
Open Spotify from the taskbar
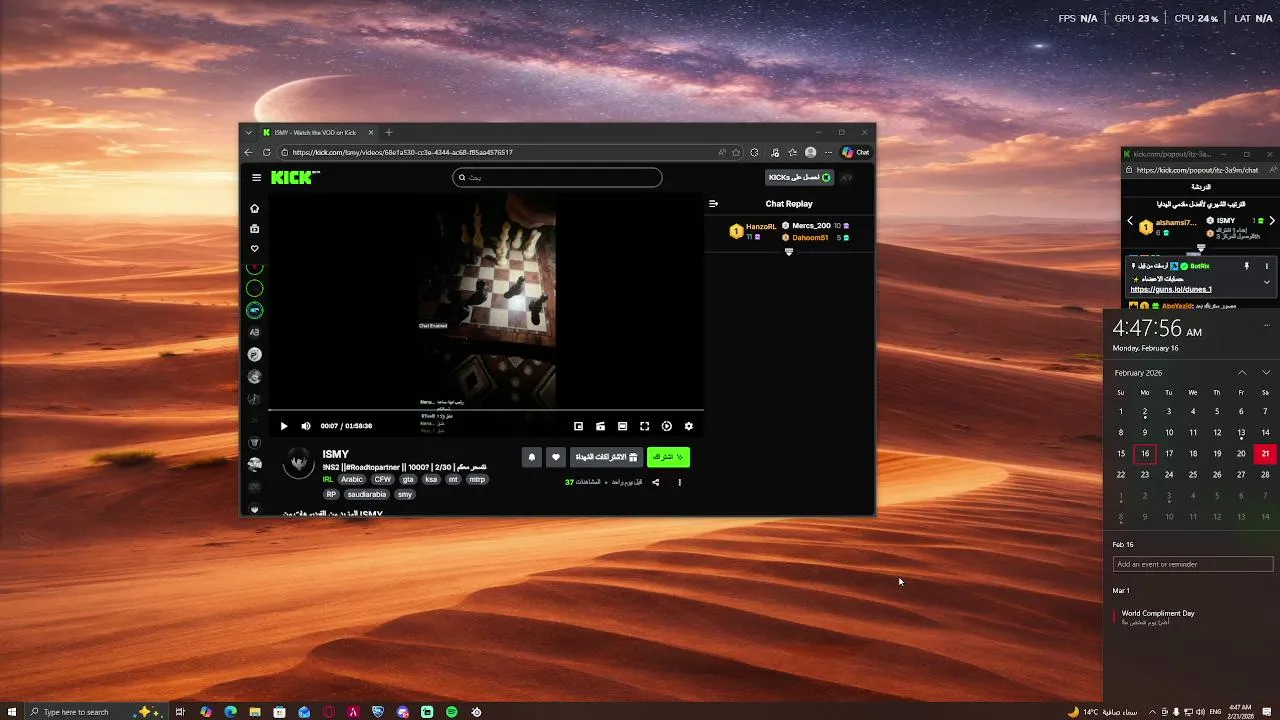pyautogui.click(x=452, y=712)
